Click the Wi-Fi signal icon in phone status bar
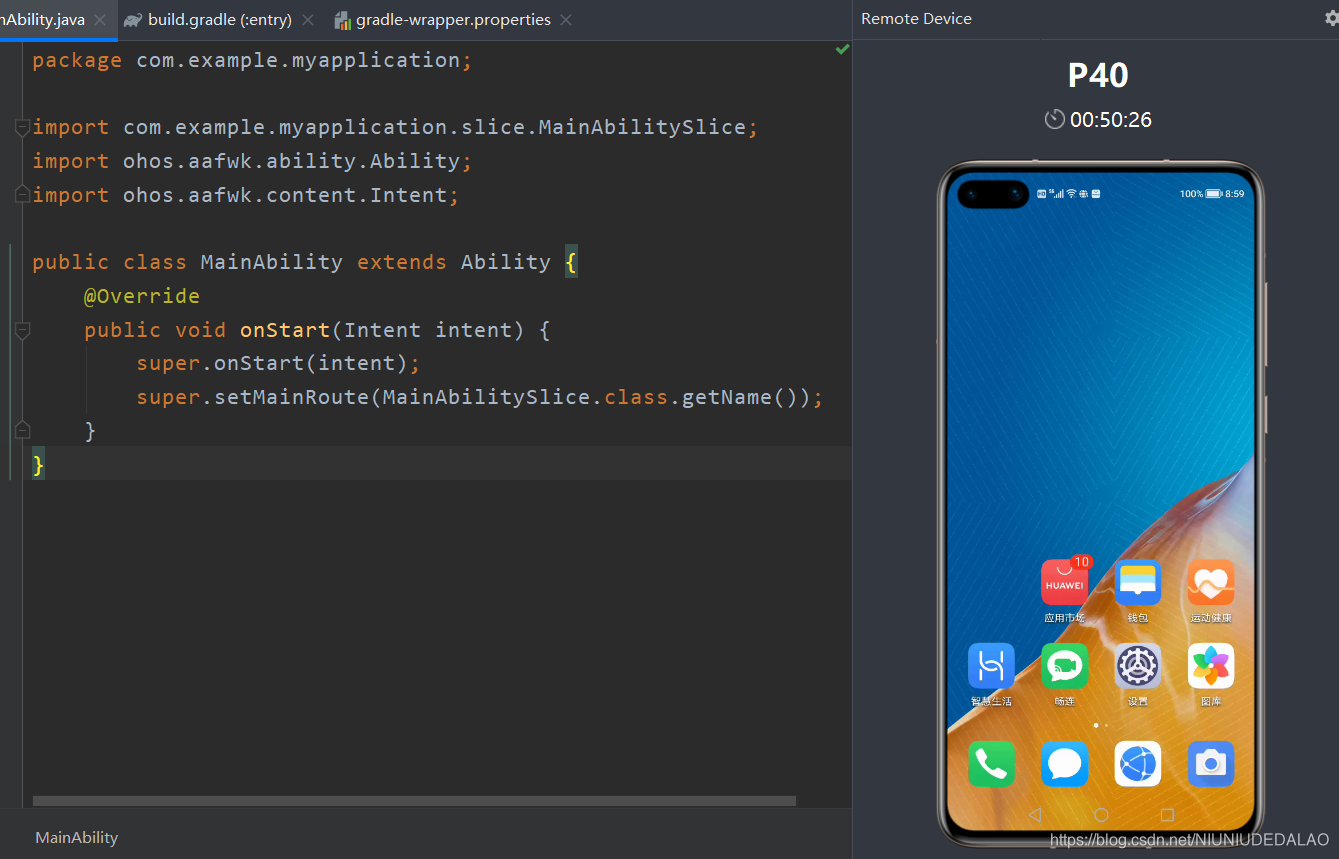This screenshot has height=859, width=1339. coord(1072,193)
